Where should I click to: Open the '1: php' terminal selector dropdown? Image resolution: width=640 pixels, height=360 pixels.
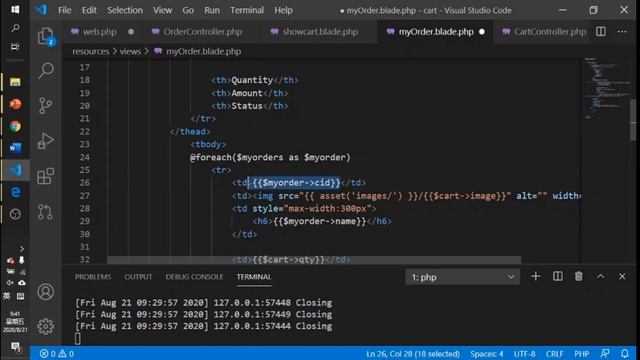point(462,277)
